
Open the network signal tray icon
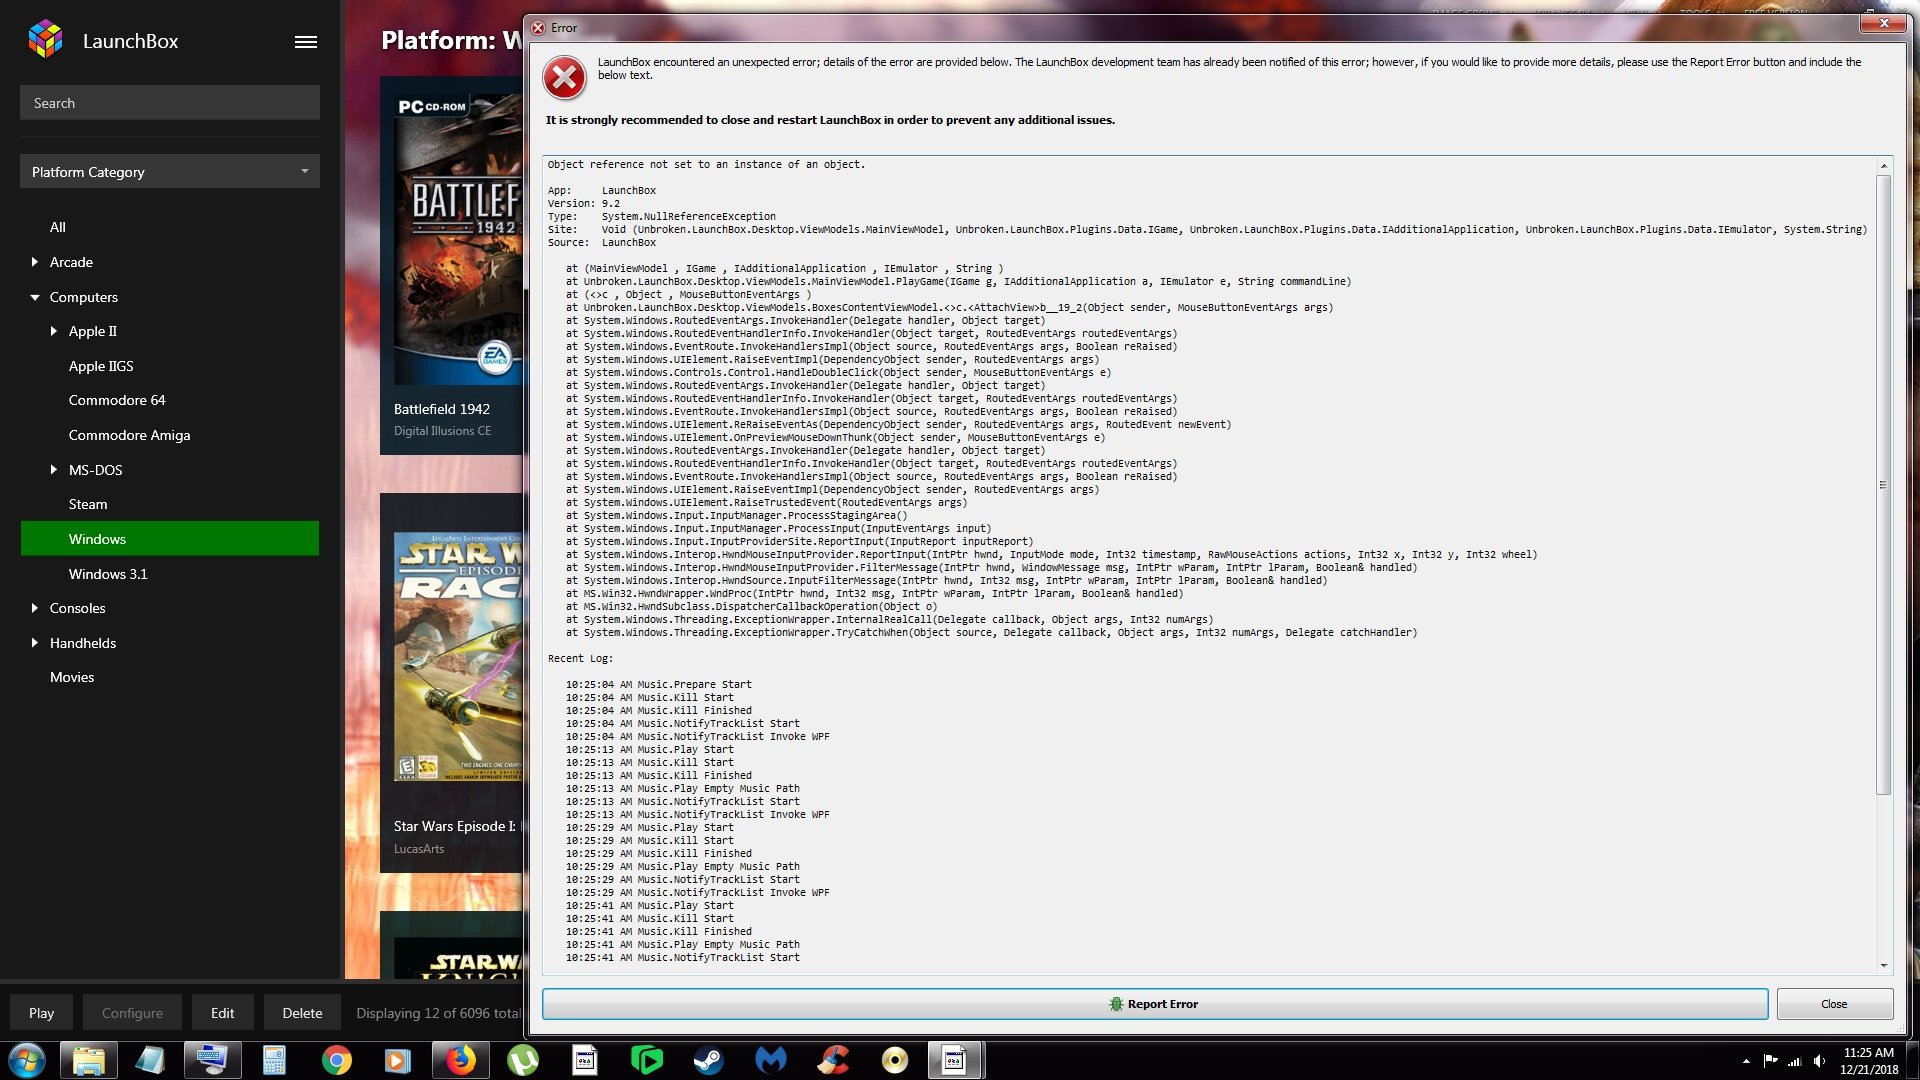tap(1794, 1061)
